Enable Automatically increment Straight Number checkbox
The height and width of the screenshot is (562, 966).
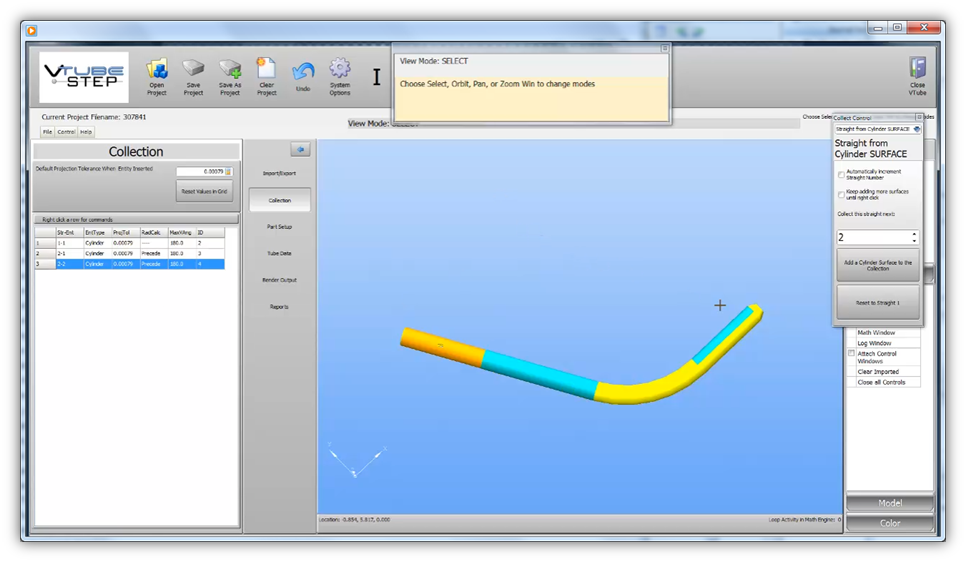841,174
